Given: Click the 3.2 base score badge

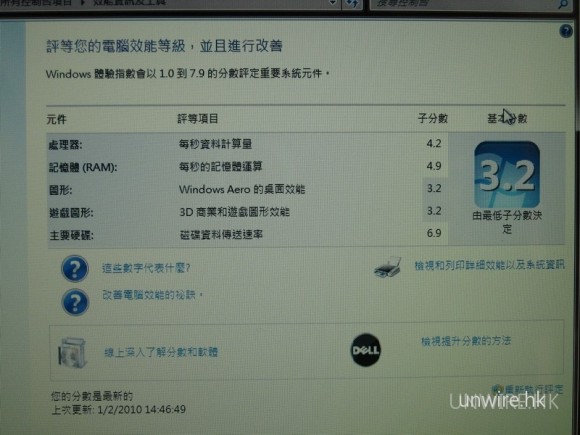Looking at the screenshot, I should tap(507, 175).
